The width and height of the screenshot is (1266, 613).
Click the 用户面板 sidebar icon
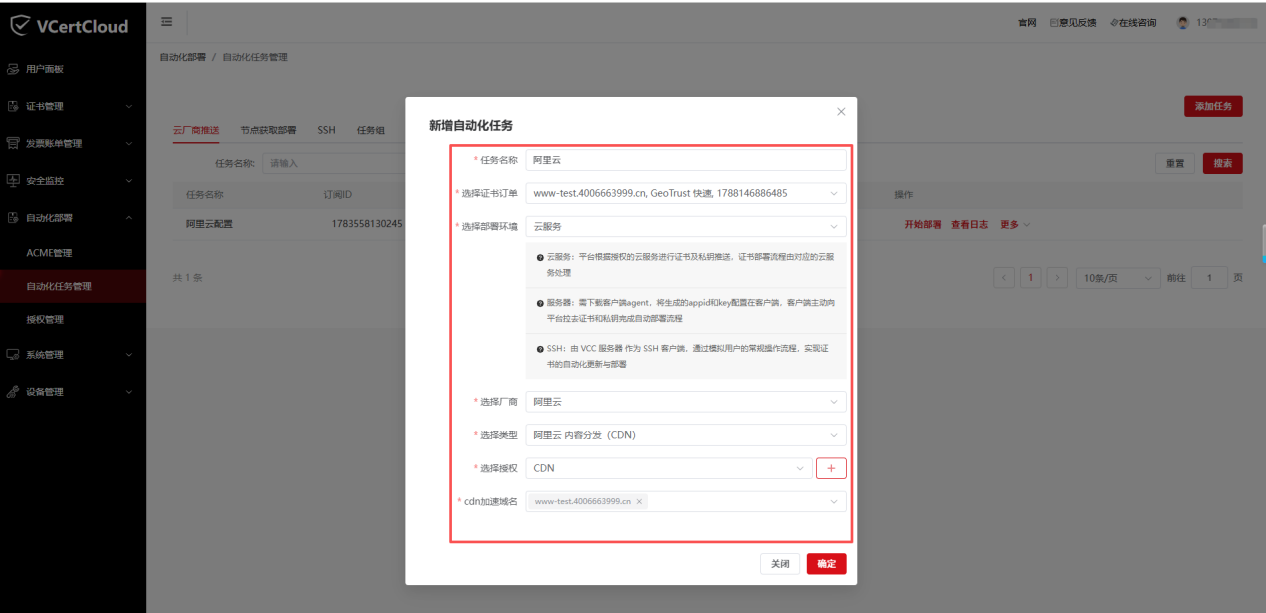pyautogui.click(x=13, y=69)
